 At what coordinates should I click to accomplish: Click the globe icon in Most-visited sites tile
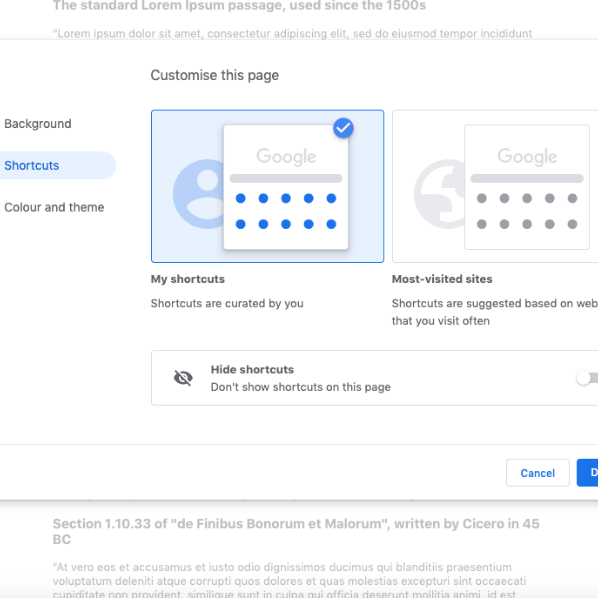[439, 194]
